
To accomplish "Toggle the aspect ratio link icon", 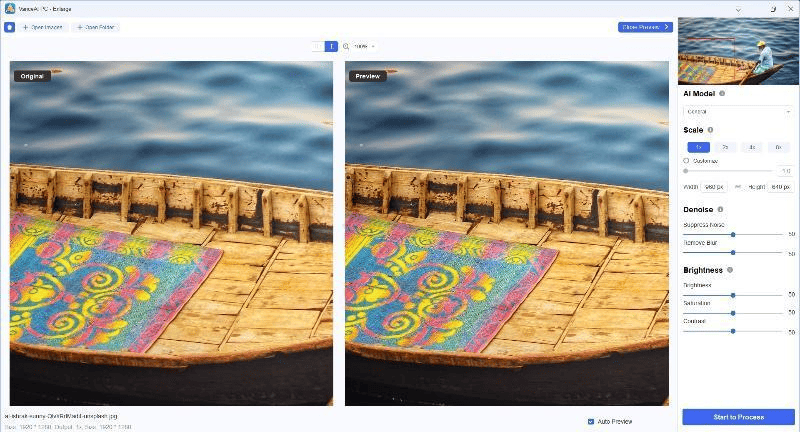I will click(x=738, y=187).
